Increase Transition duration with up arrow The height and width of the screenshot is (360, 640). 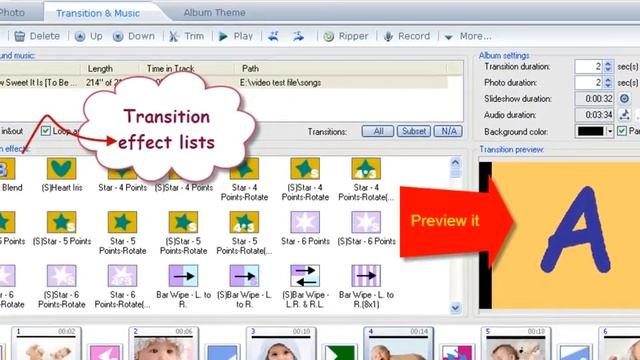coord(608,63)
